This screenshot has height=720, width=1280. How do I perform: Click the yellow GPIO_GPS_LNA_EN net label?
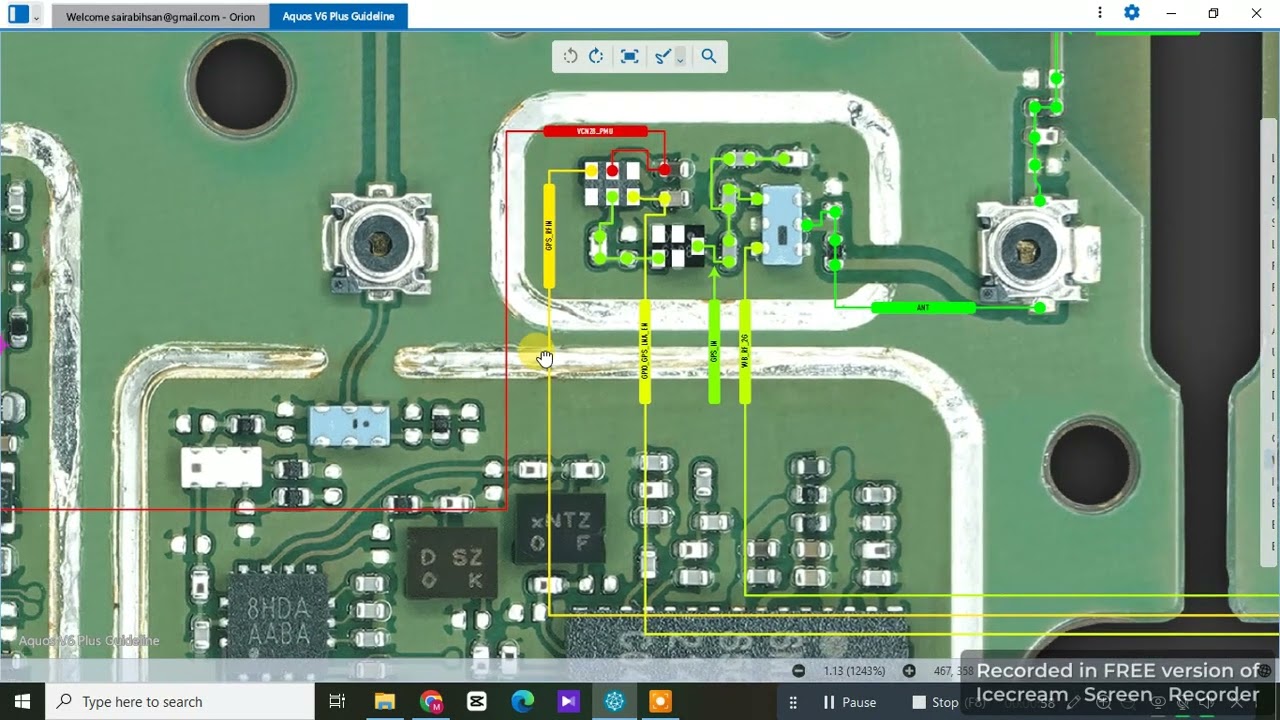pos(645,351)
